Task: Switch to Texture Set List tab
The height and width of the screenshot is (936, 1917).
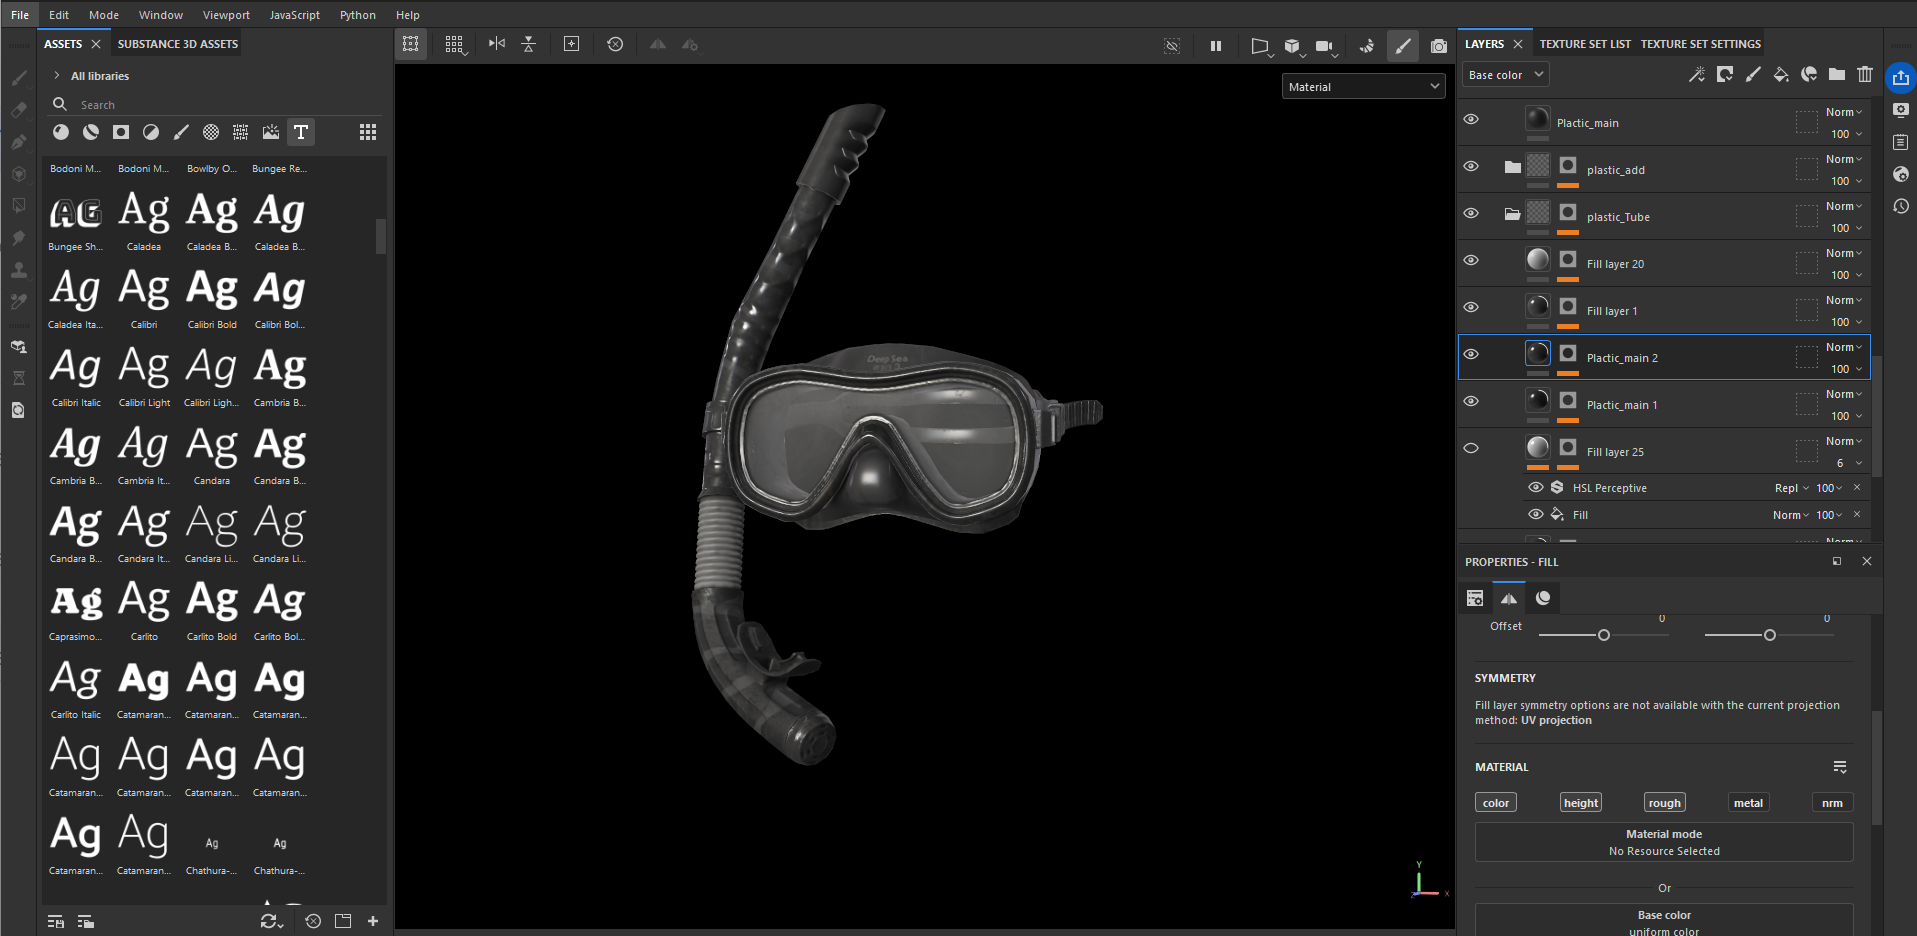Action: (x=1584, y=44)
